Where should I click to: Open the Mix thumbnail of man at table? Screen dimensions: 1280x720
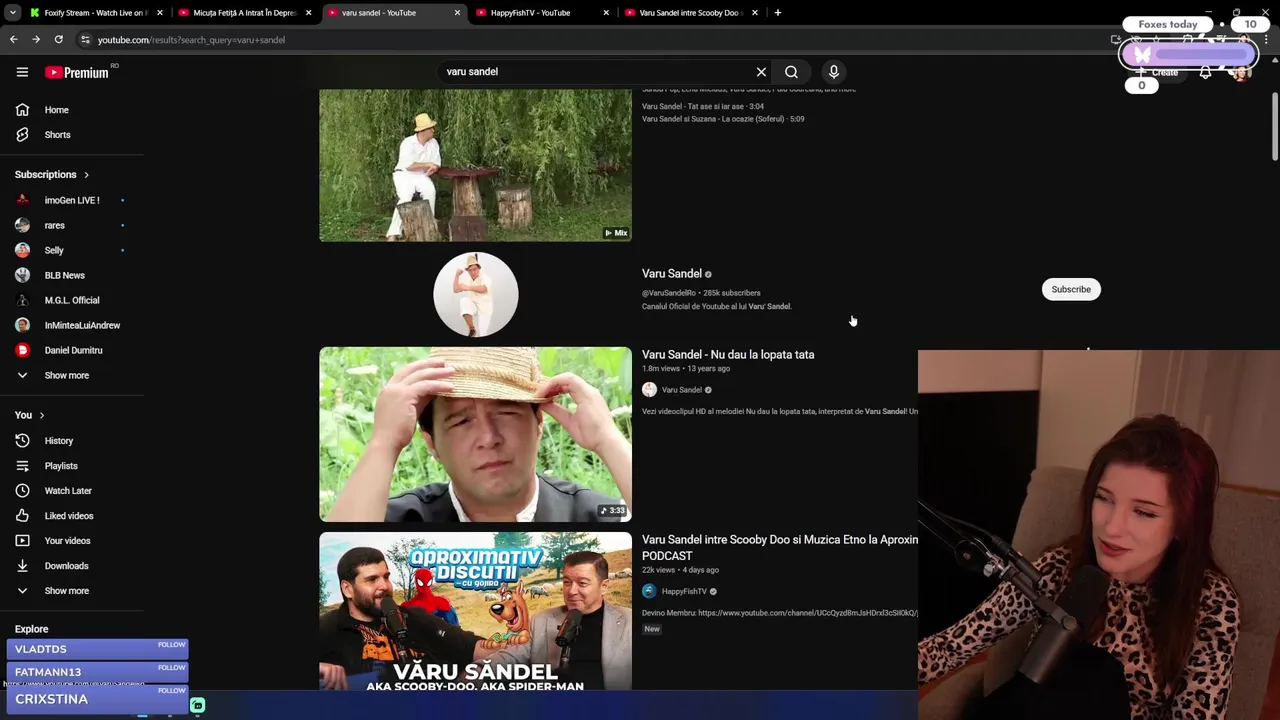coord(475,165)
